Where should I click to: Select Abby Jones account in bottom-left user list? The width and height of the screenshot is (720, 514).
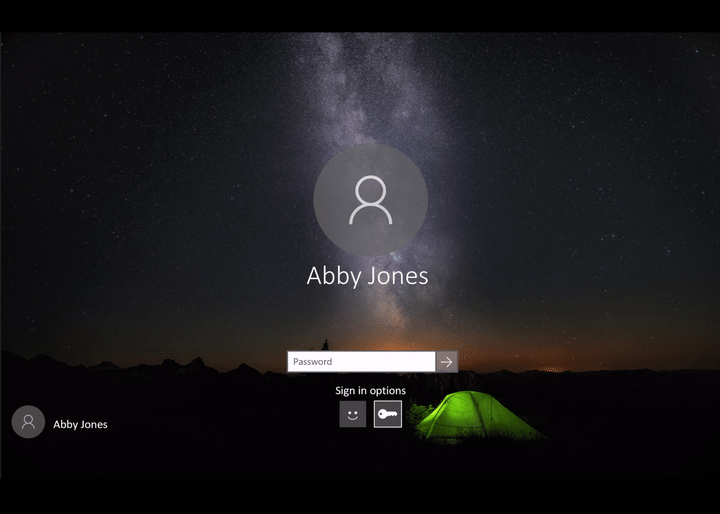(x=60, y=423)
